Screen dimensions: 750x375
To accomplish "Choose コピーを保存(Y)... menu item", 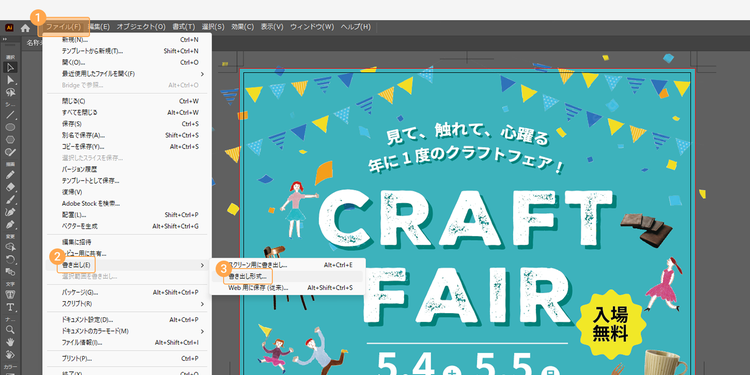I will (x=127, y=146).
